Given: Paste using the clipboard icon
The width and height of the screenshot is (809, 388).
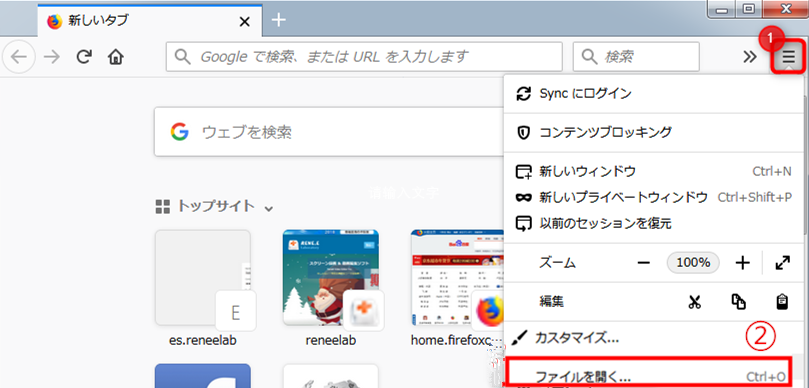Looking at the screenshot, I should pyautogui.click(x=783, y=302).
